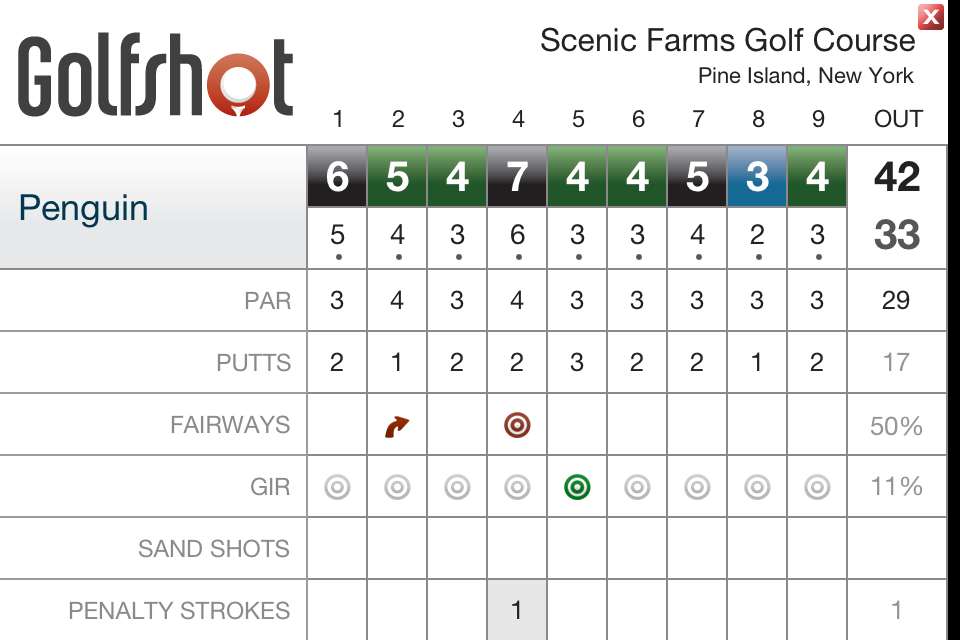
Task: Select the GIR icon on hole 6
Action: click(x=637, y=487)
